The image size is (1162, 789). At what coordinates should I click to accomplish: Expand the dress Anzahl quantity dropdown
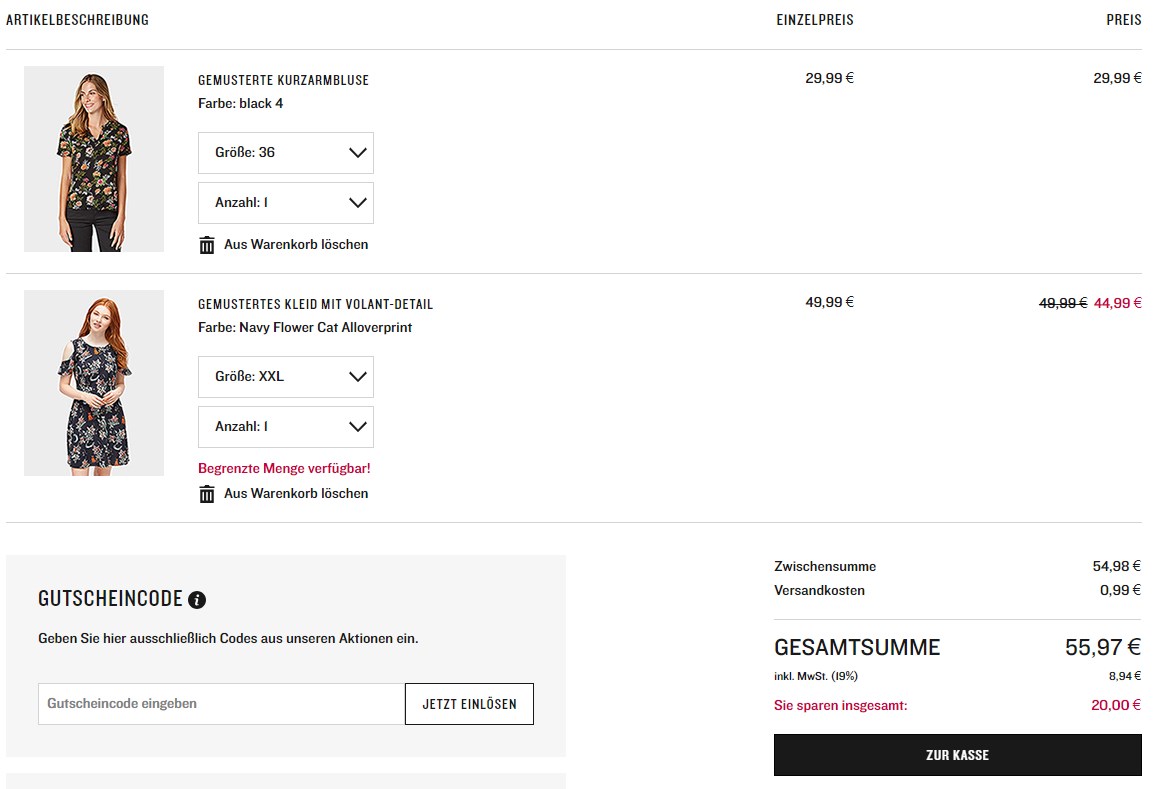[x=285, y=427]
